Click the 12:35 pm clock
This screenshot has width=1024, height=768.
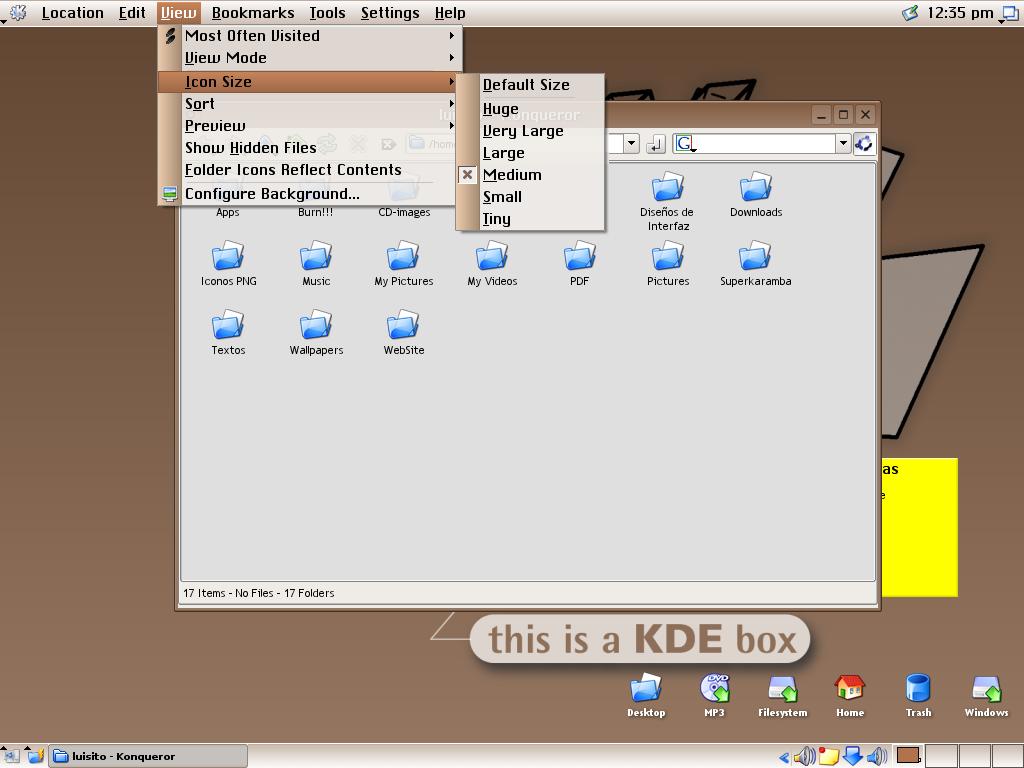[960, 13]
